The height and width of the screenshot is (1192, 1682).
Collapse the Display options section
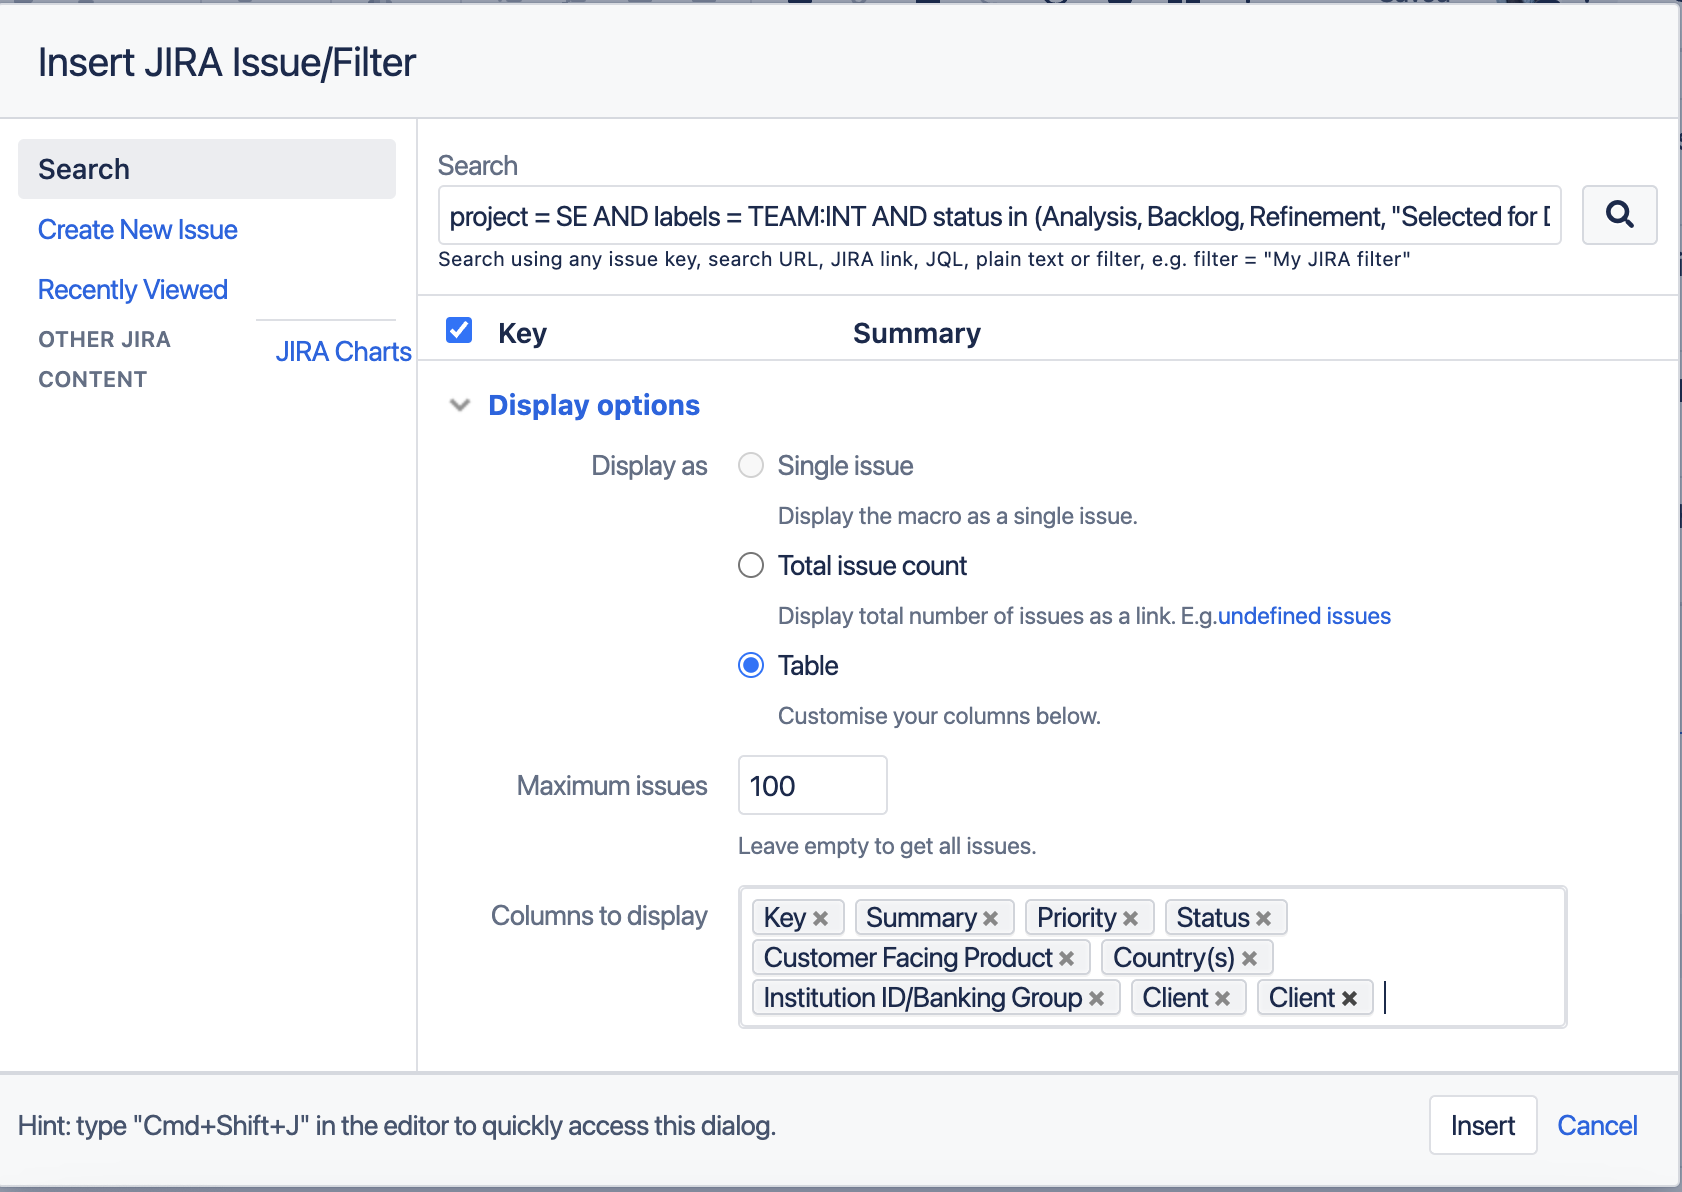point(460,405)
